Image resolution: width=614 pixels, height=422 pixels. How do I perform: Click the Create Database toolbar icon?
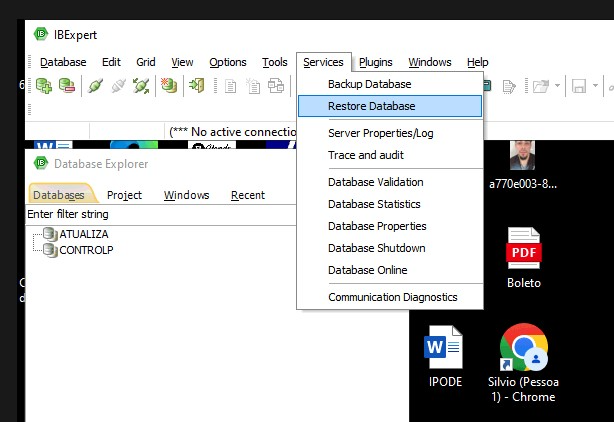pos(169,85)
